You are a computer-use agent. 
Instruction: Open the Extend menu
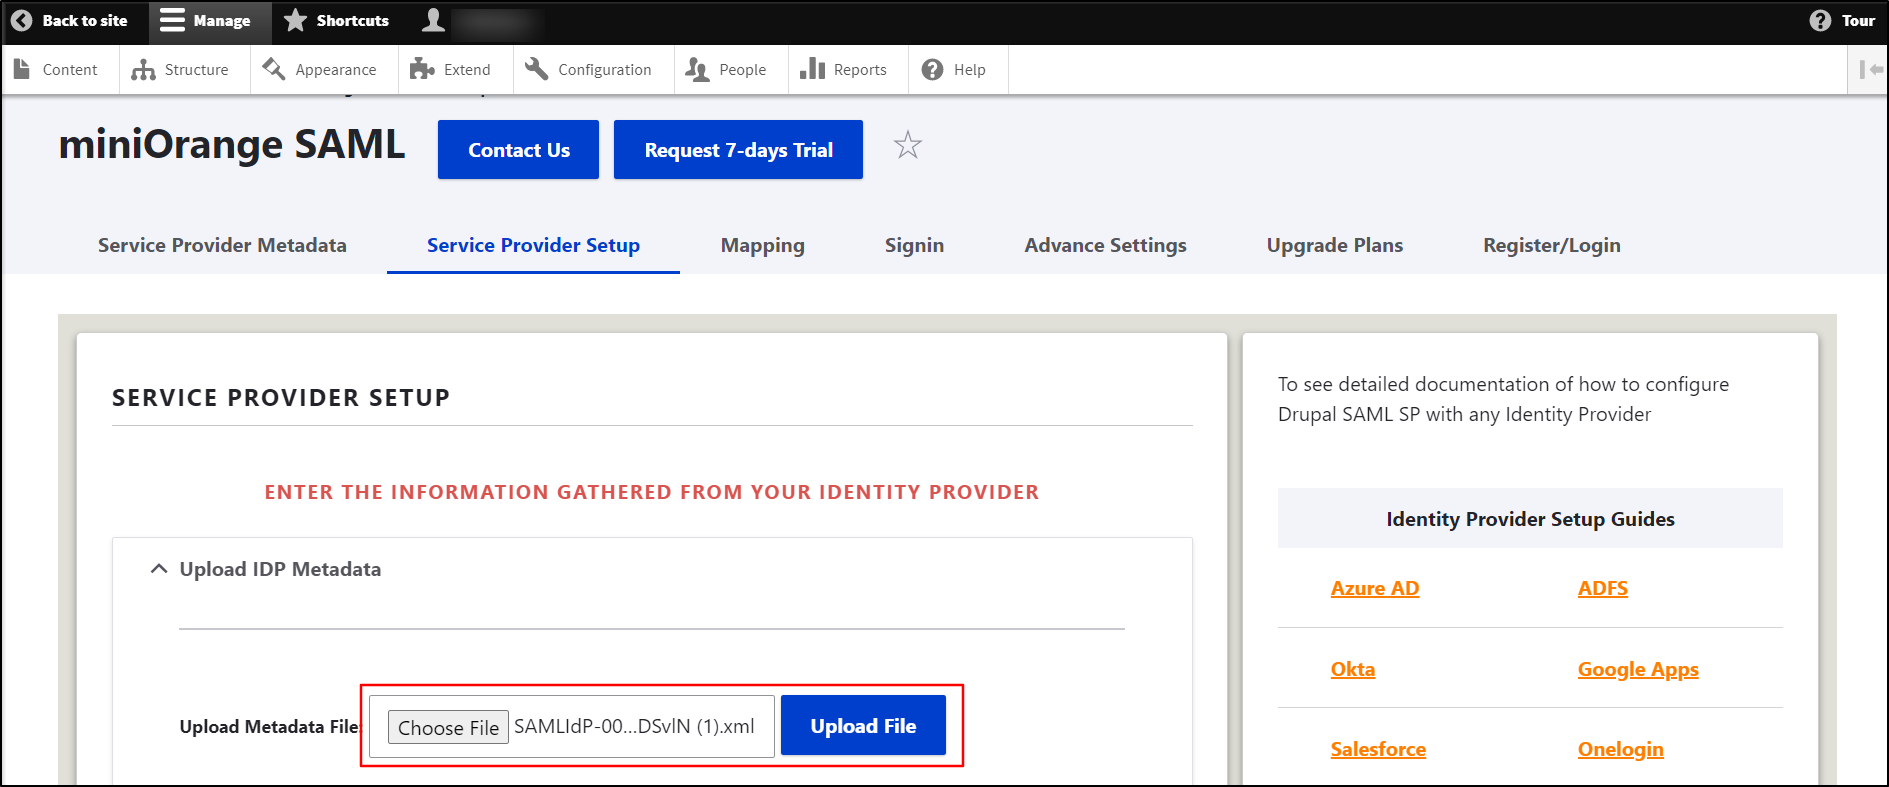[455, 70]
